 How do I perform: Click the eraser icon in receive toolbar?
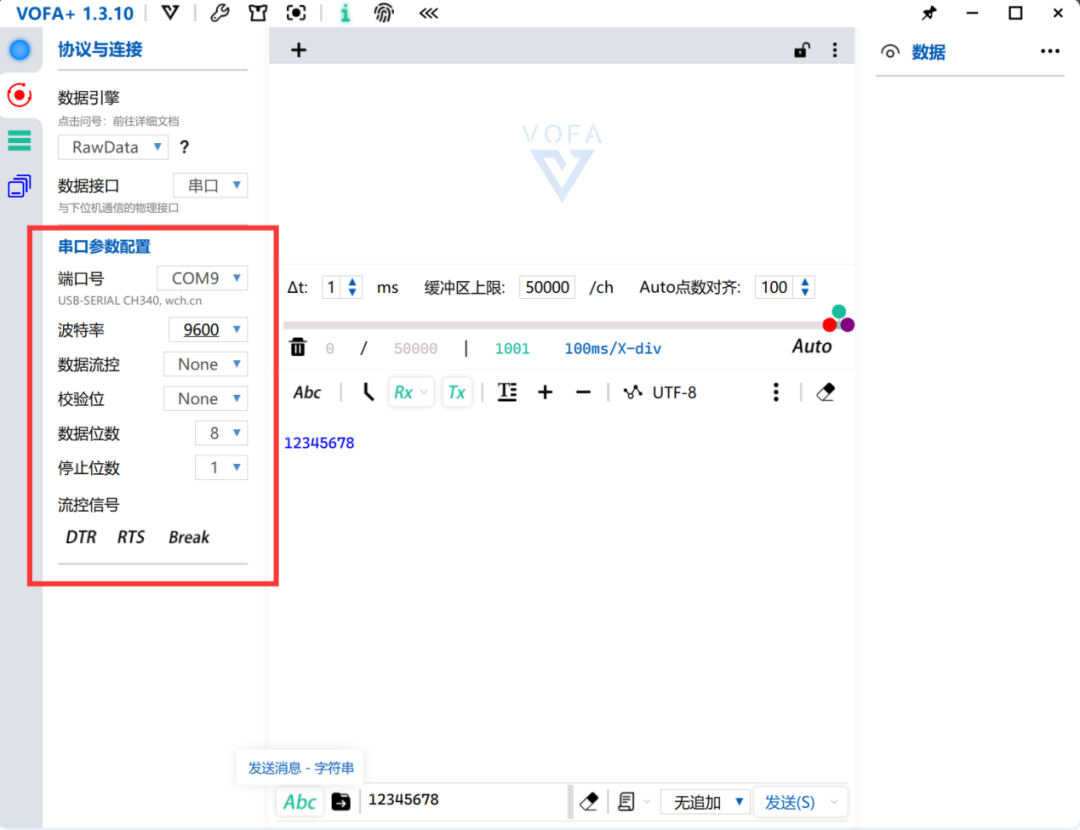click(825, 393)
